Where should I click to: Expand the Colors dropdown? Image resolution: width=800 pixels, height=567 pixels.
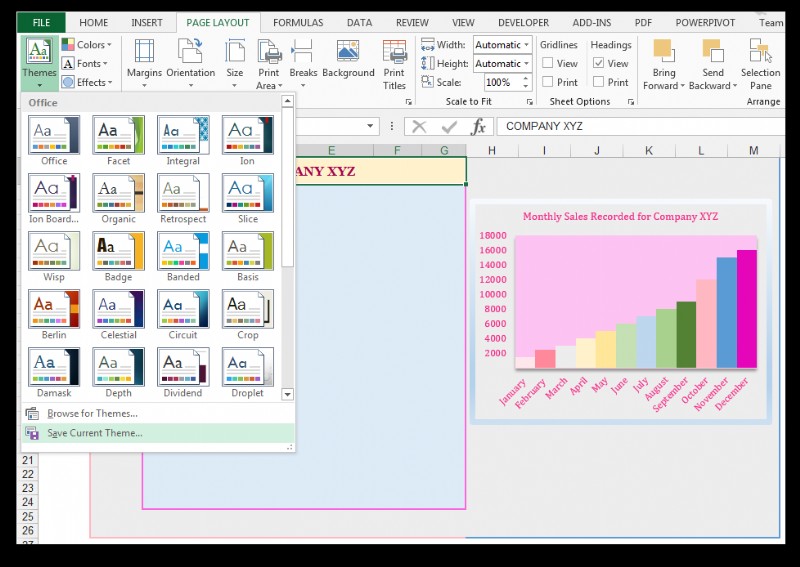[x=87, y=44]
